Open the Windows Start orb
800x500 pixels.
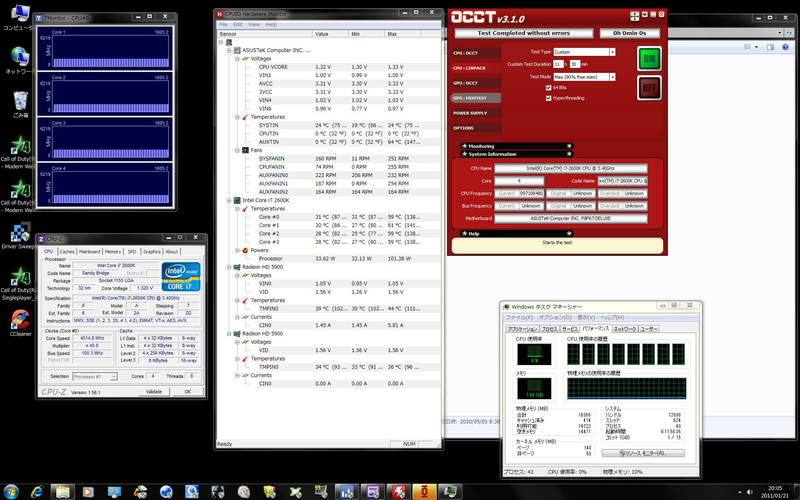tap(11, 491)
